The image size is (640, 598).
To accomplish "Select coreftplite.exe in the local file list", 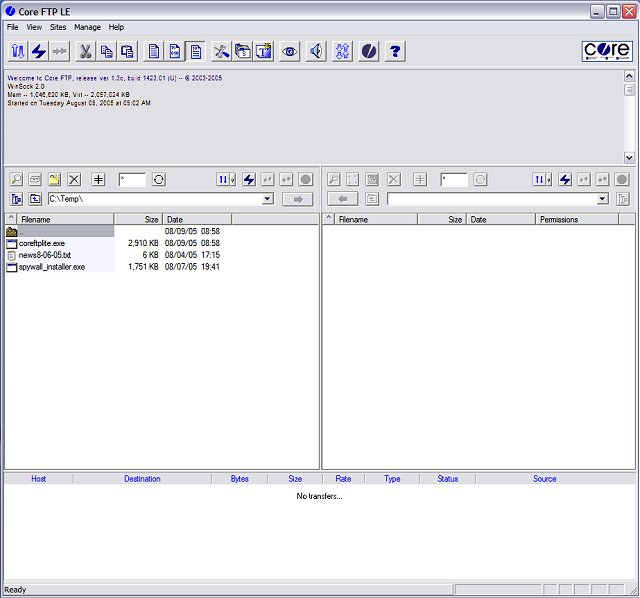I will click(42, 243).
